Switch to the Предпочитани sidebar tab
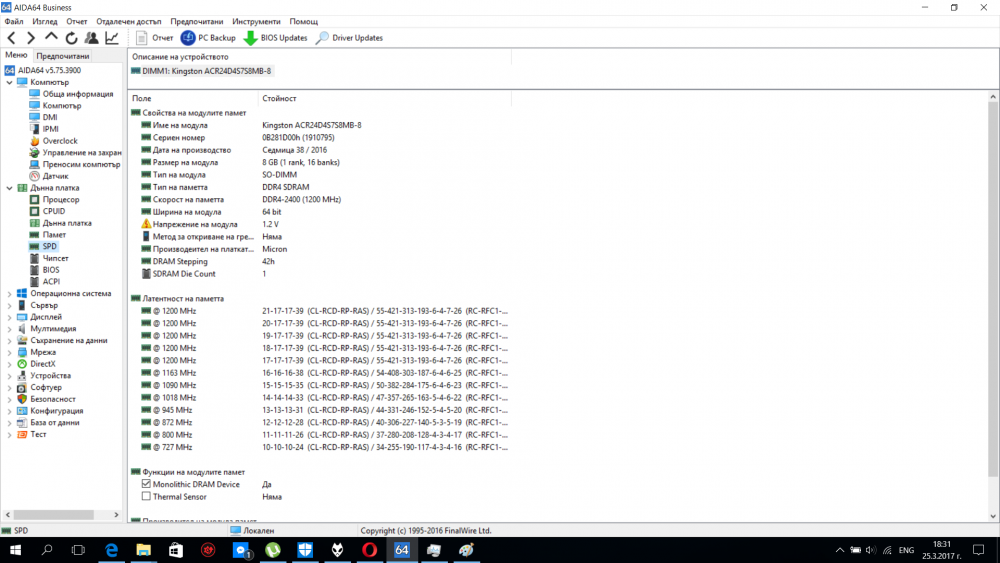 pos(62,56)
